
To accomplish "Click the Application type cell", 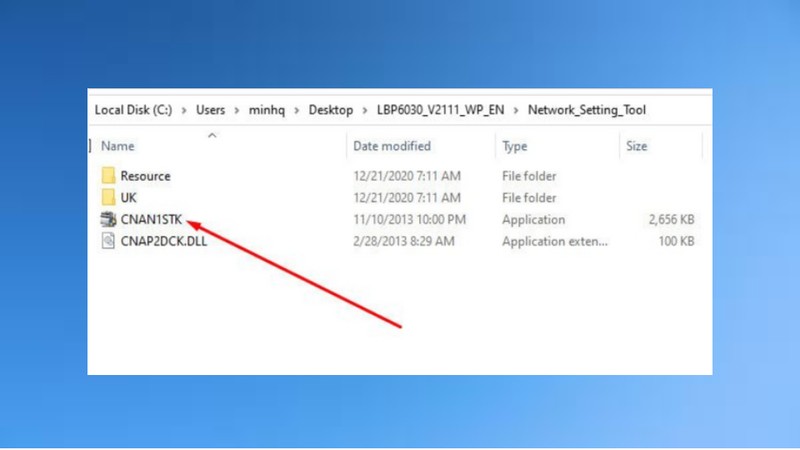I will click(x=534, y=220).
